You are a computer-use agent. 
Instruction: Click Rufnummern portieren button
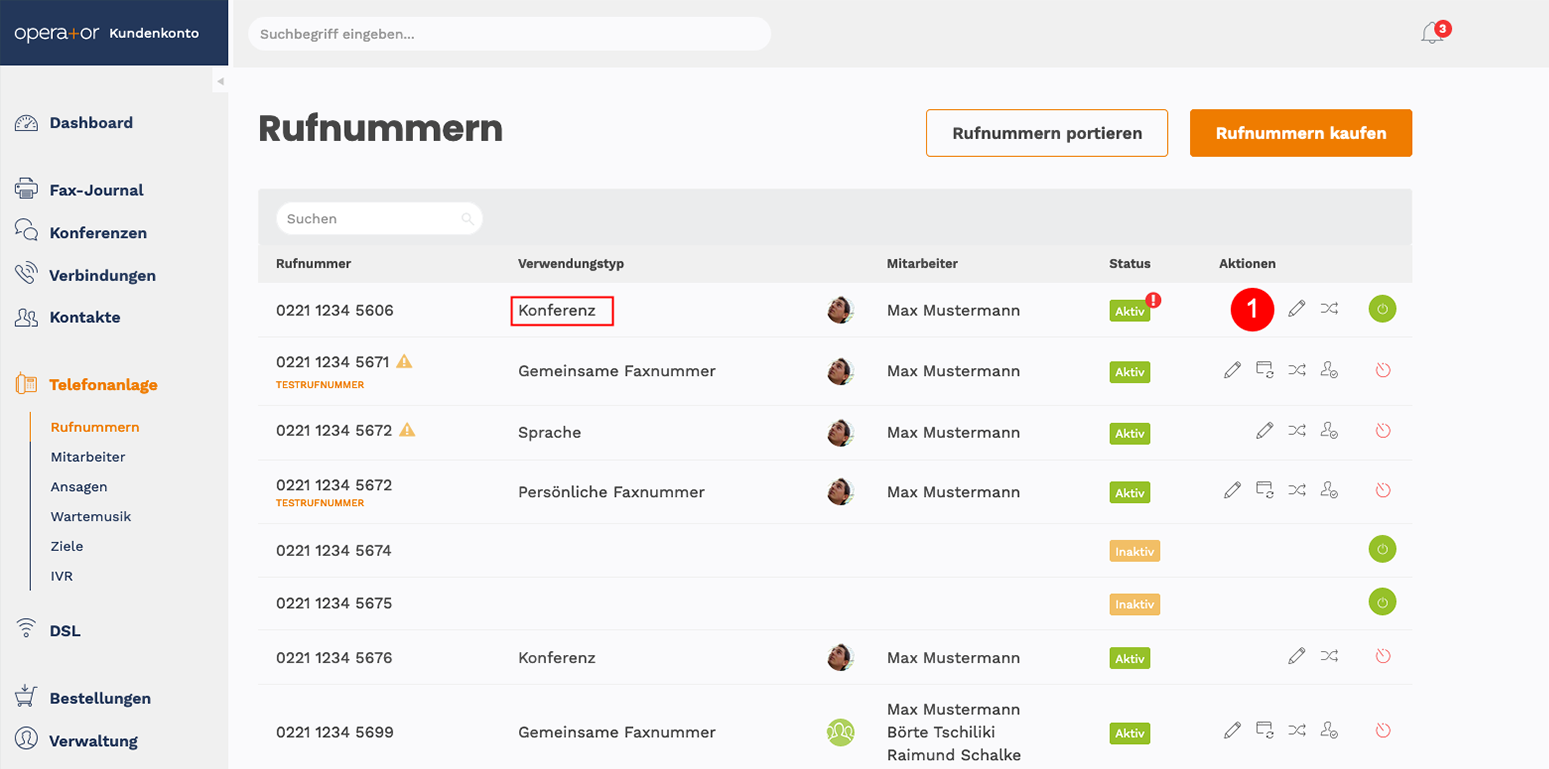click(x=1047, y=133)
